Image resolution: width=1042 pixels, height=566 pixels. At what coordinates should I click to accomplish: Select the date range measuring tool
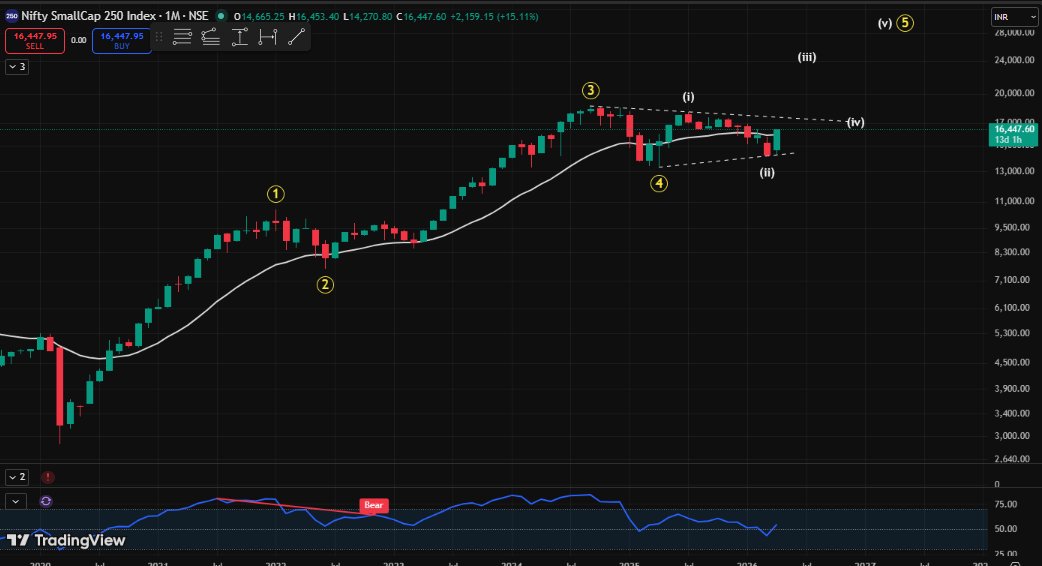268,37
